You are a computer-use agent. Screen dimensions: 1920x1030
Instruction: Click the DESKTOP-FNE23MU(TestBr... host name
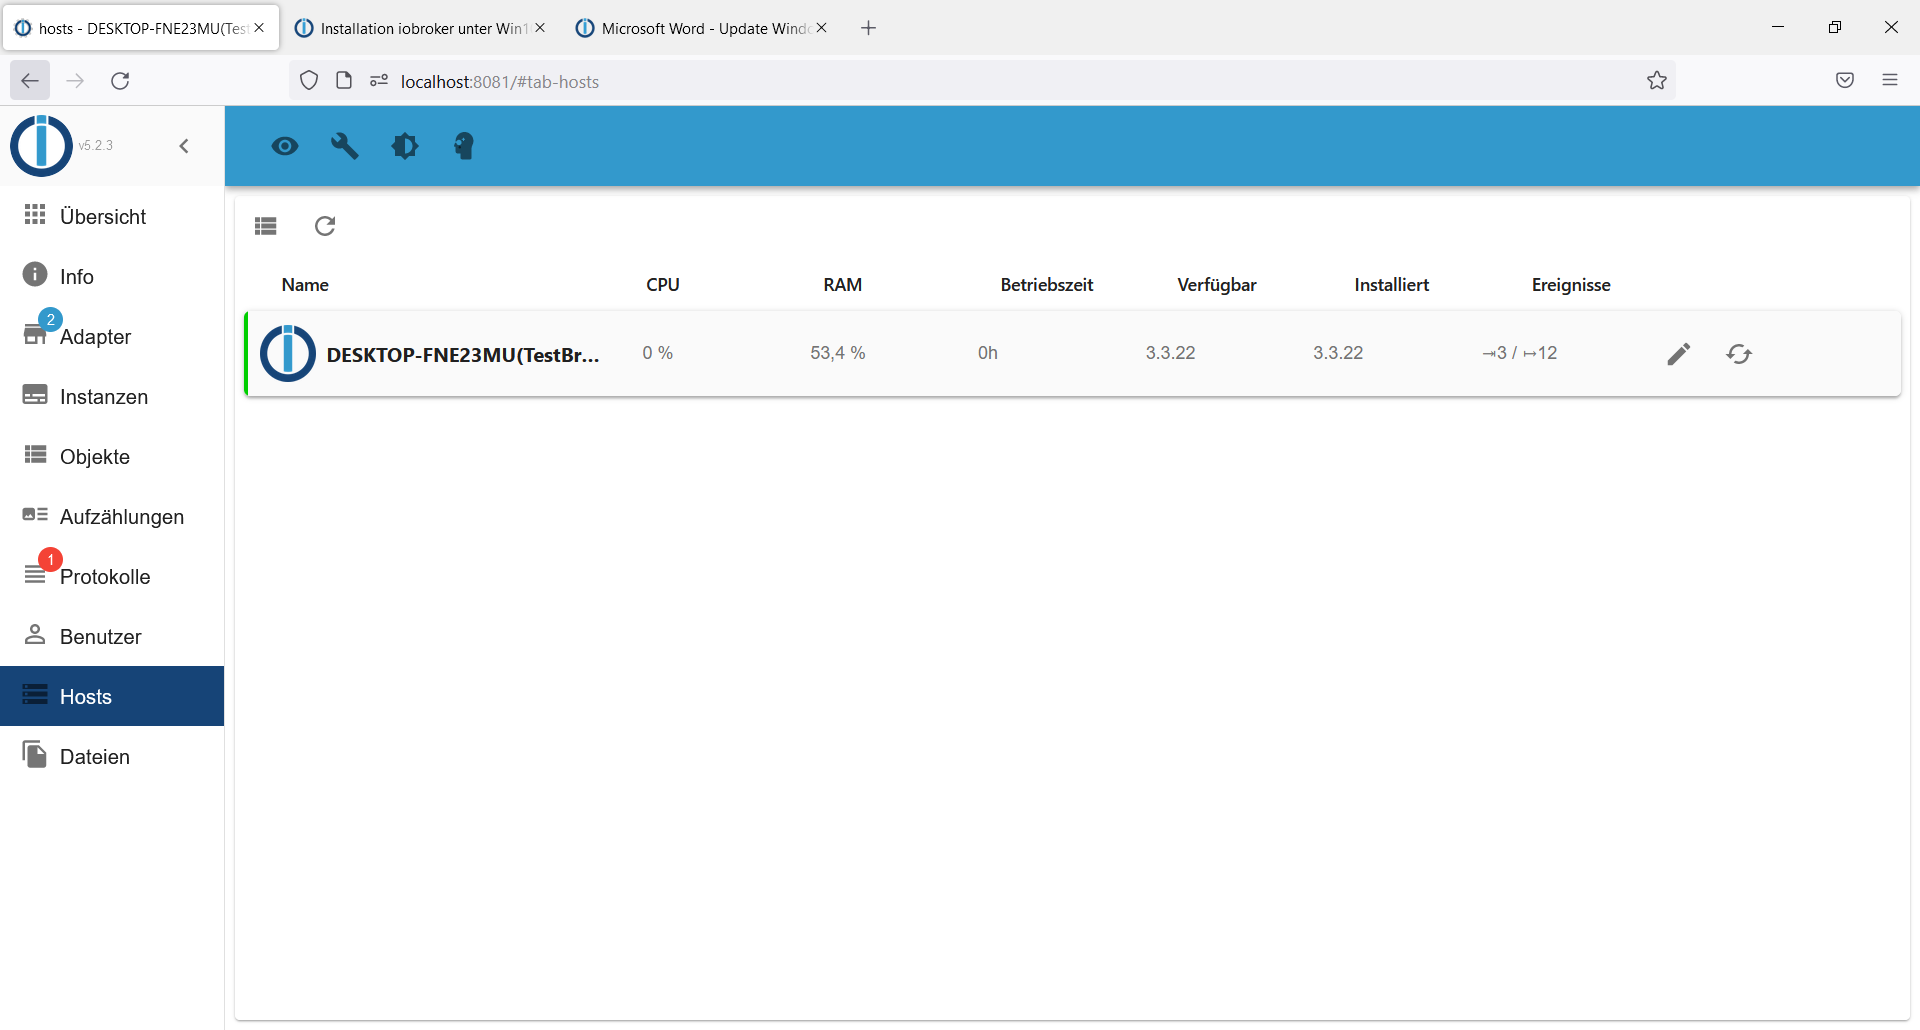[x=463, y=355]
